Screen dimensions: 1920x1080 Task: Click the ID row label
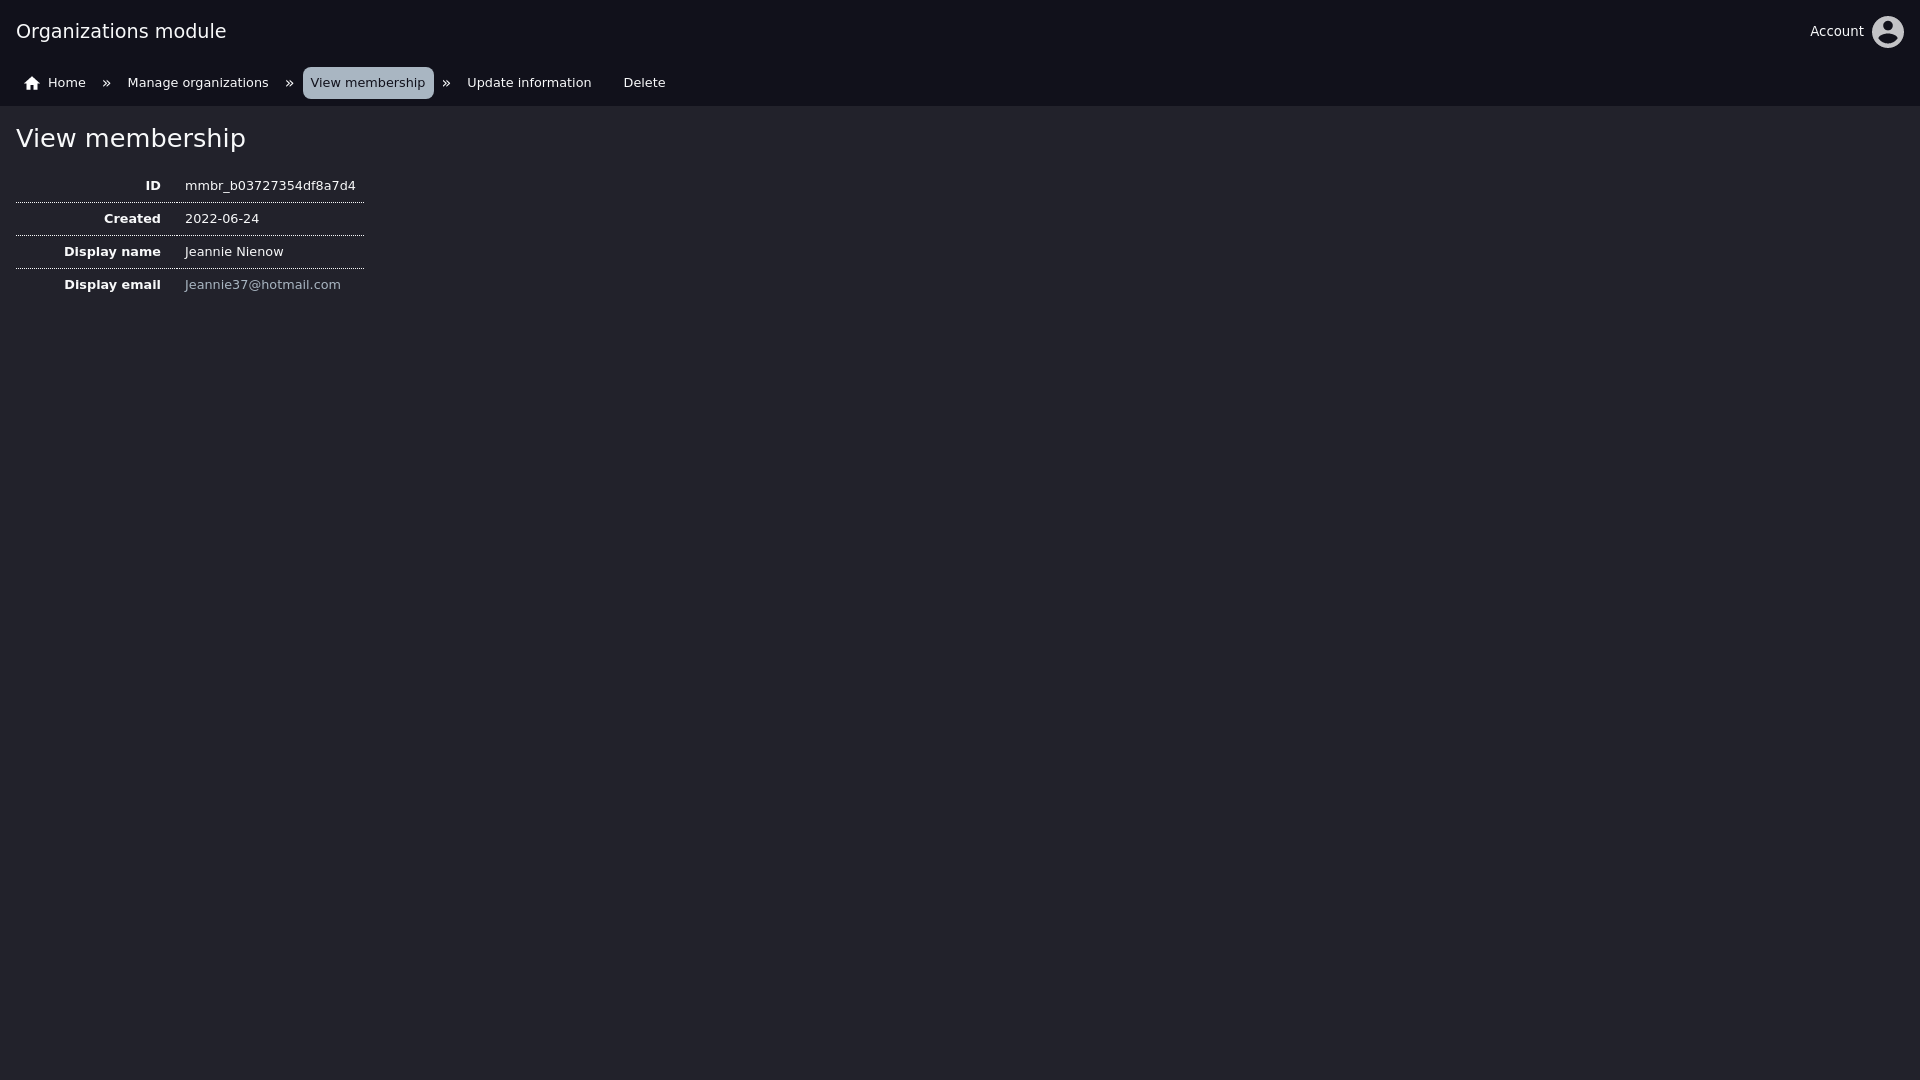pos(153,186)
